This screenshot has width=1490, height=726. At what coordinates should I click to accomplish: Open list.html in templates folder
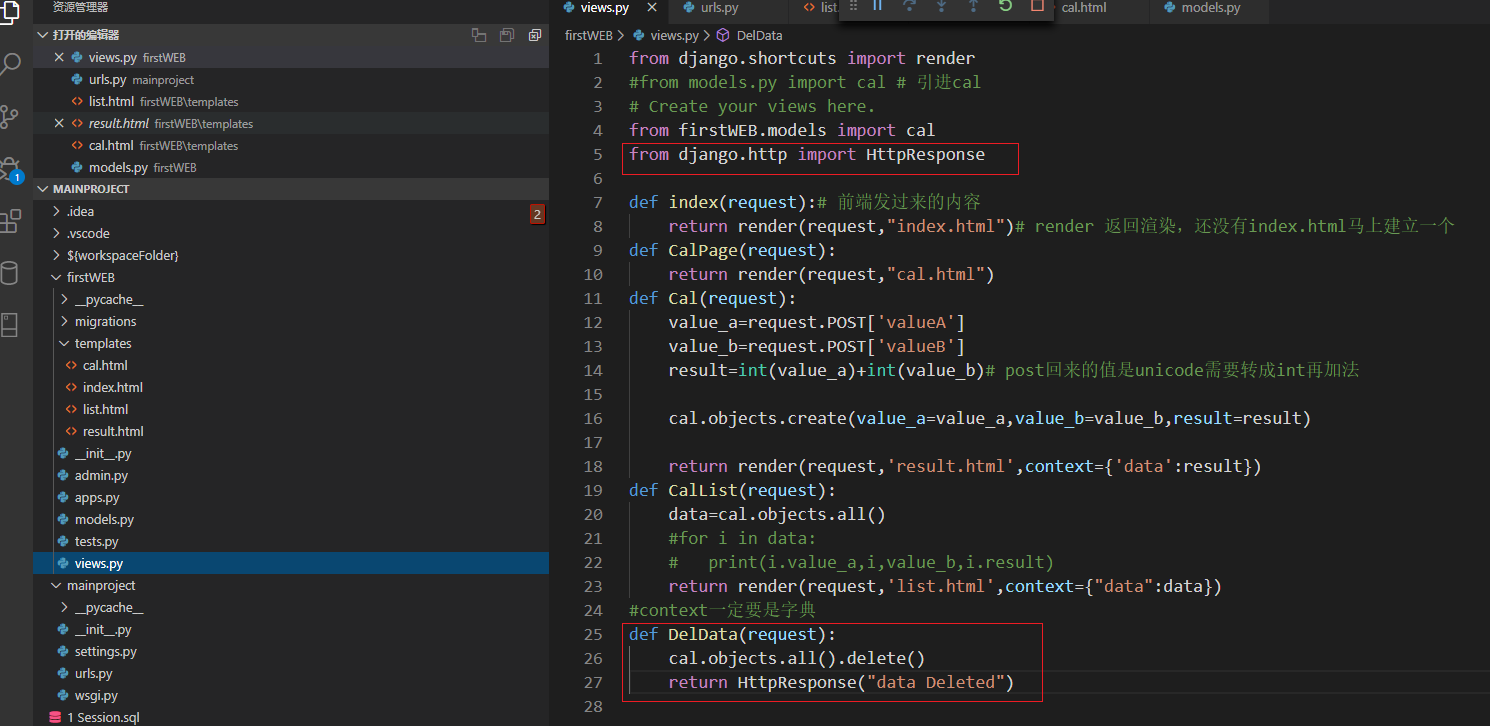291,409
